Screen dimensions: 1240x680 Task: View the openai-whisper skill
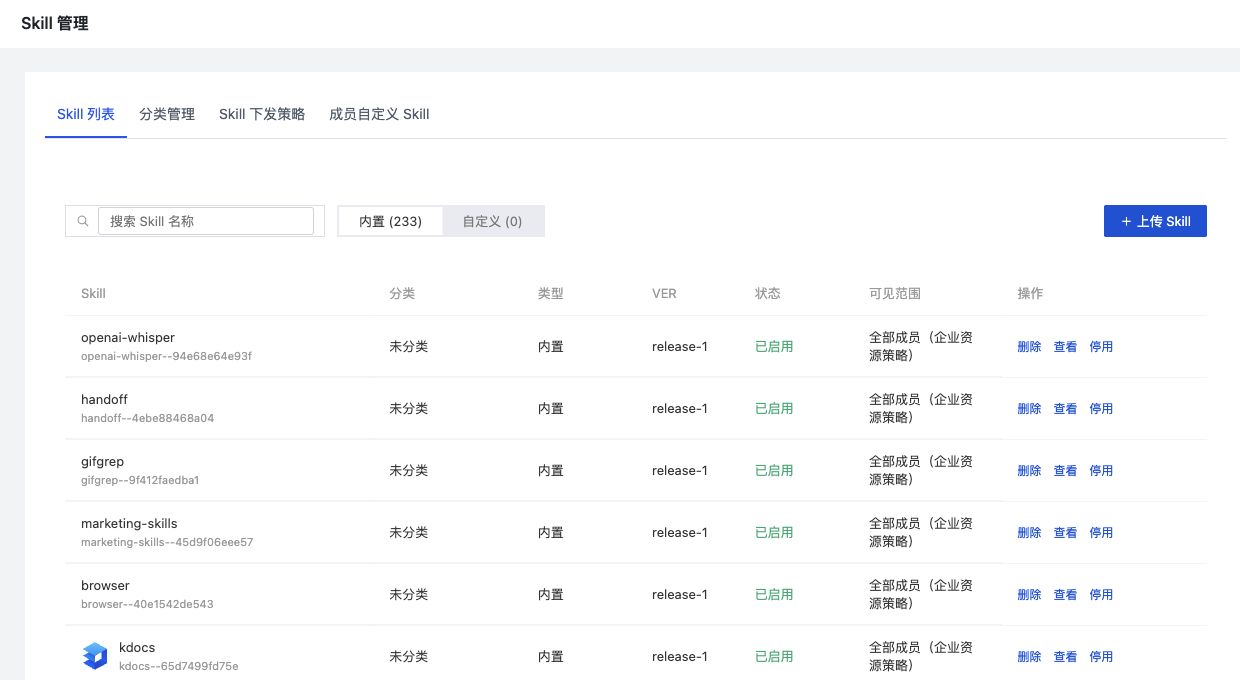pyautogui.click(x=1065, y=347)
